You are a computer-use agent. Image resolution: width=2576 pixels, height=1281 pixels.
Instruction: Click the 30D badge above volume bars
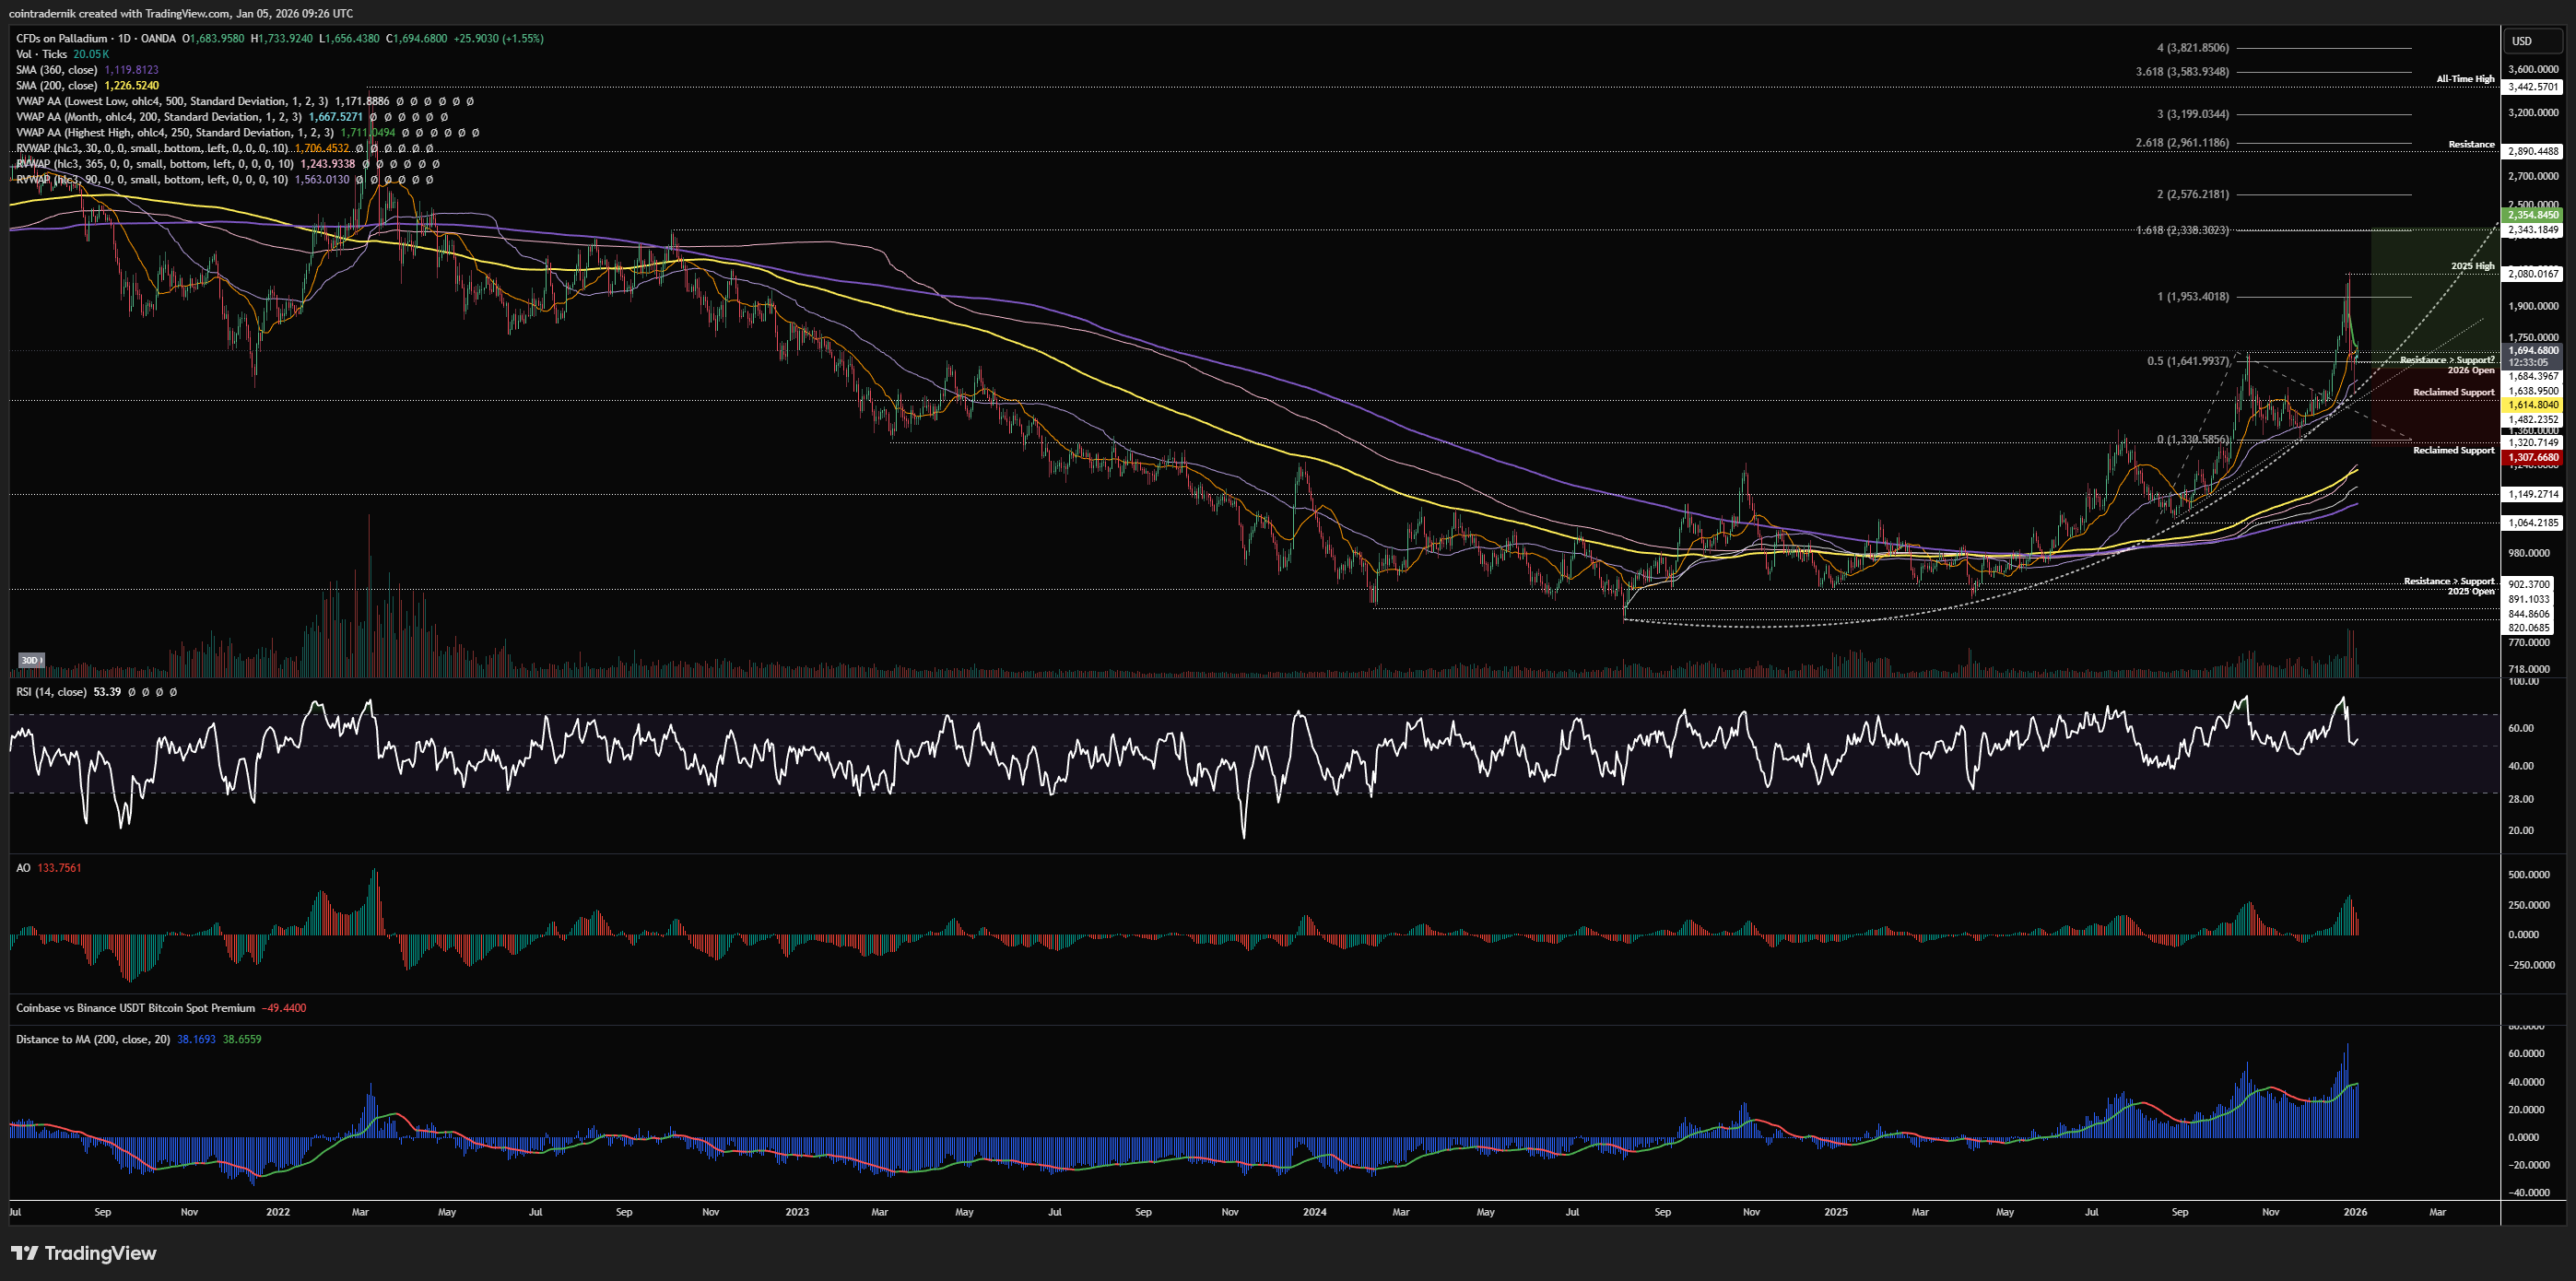point(31,660)
